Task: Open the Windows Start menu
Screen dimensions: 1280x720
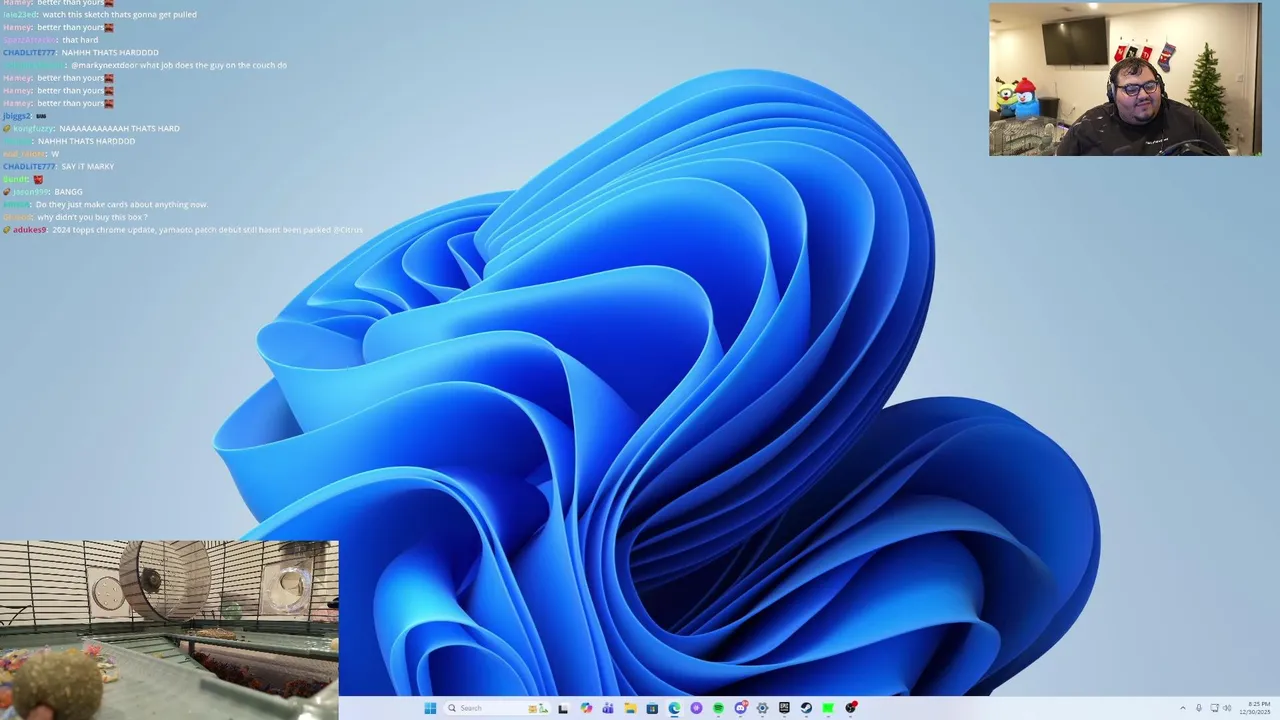Action: coord(430,708)
